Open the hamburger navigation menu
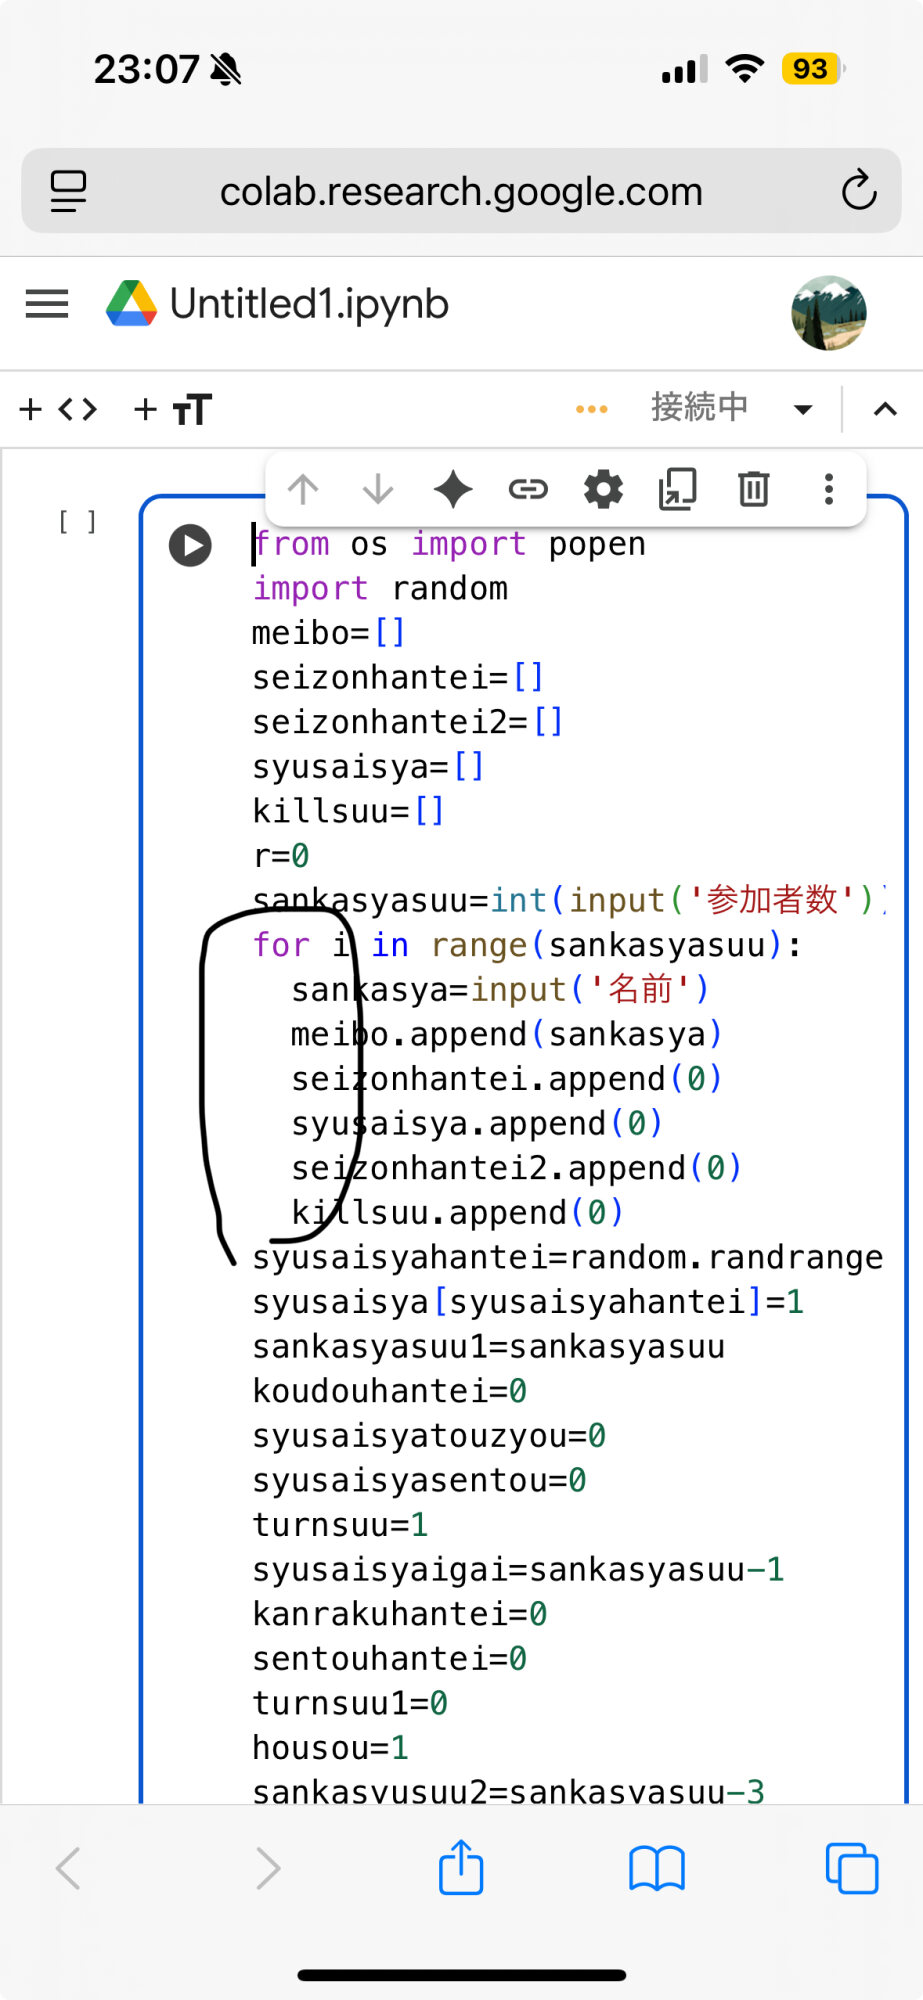The width and height of the screenshot is (923, 2000). pyautogui.click(x=47, y=304)
